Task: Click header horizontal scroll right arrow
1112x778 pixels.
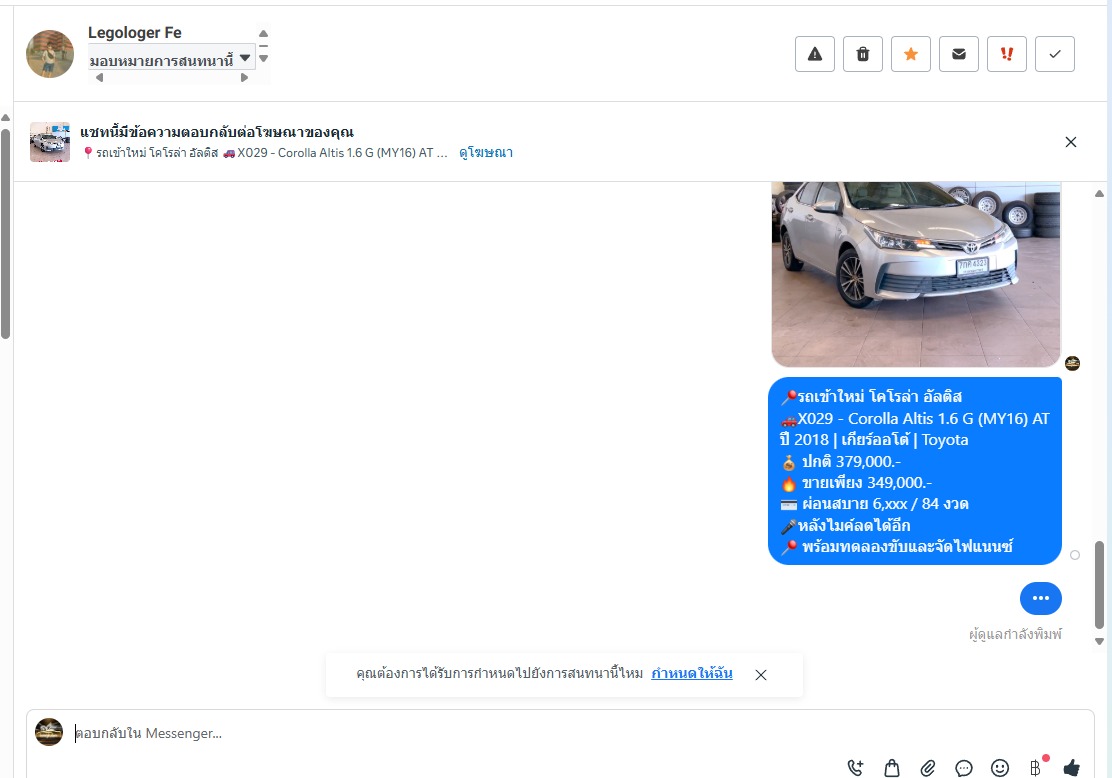Action: coord(244,78)
